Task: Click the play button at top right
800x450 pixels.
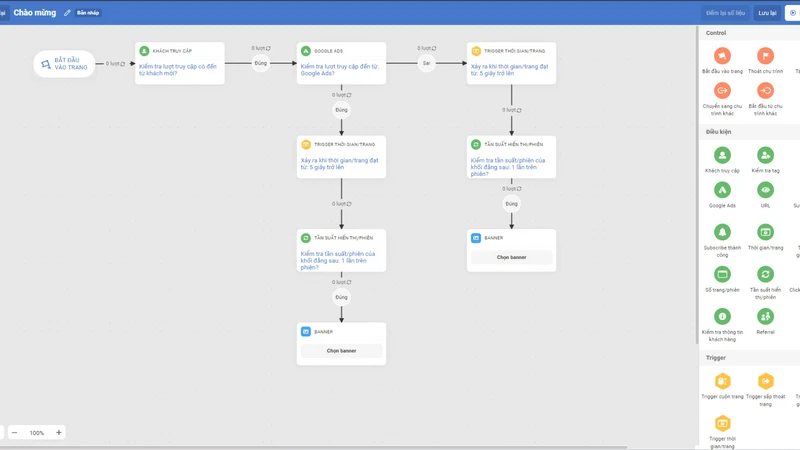Action: click(x=792, y=13)
